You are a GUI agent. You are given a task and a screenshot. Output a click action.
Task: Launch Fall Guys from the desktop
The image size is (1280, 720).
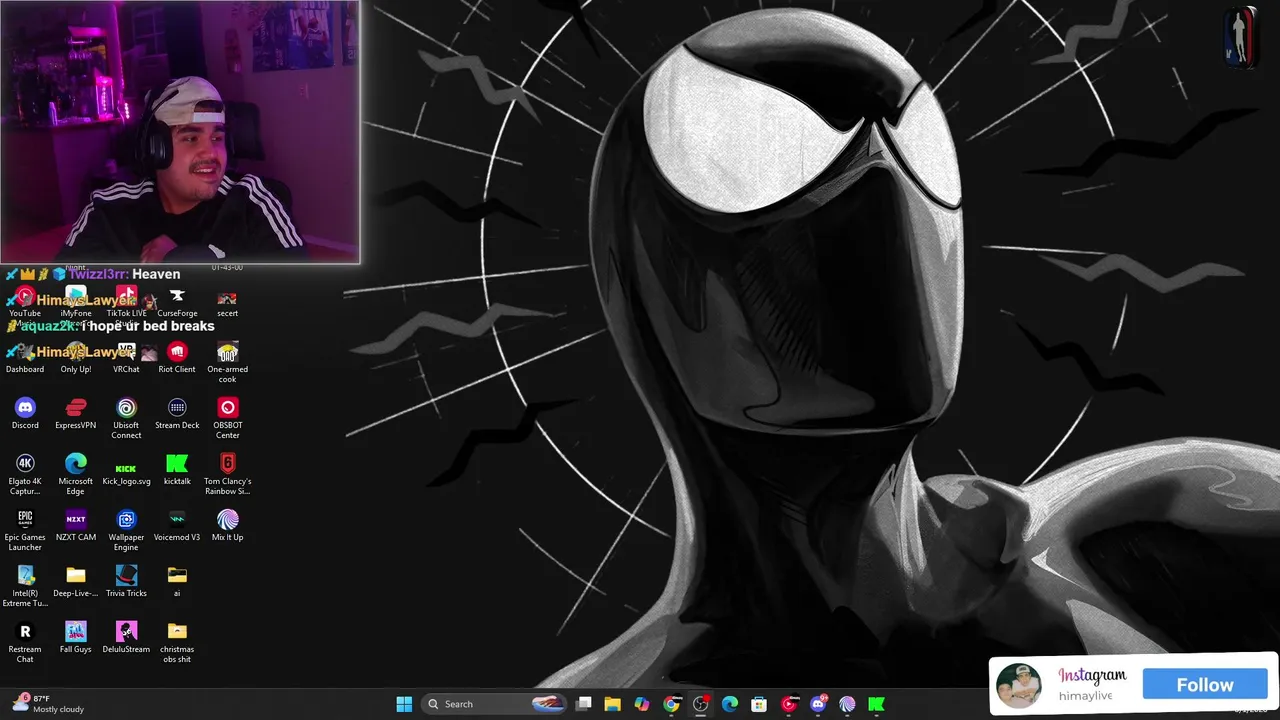coord(76,637)
